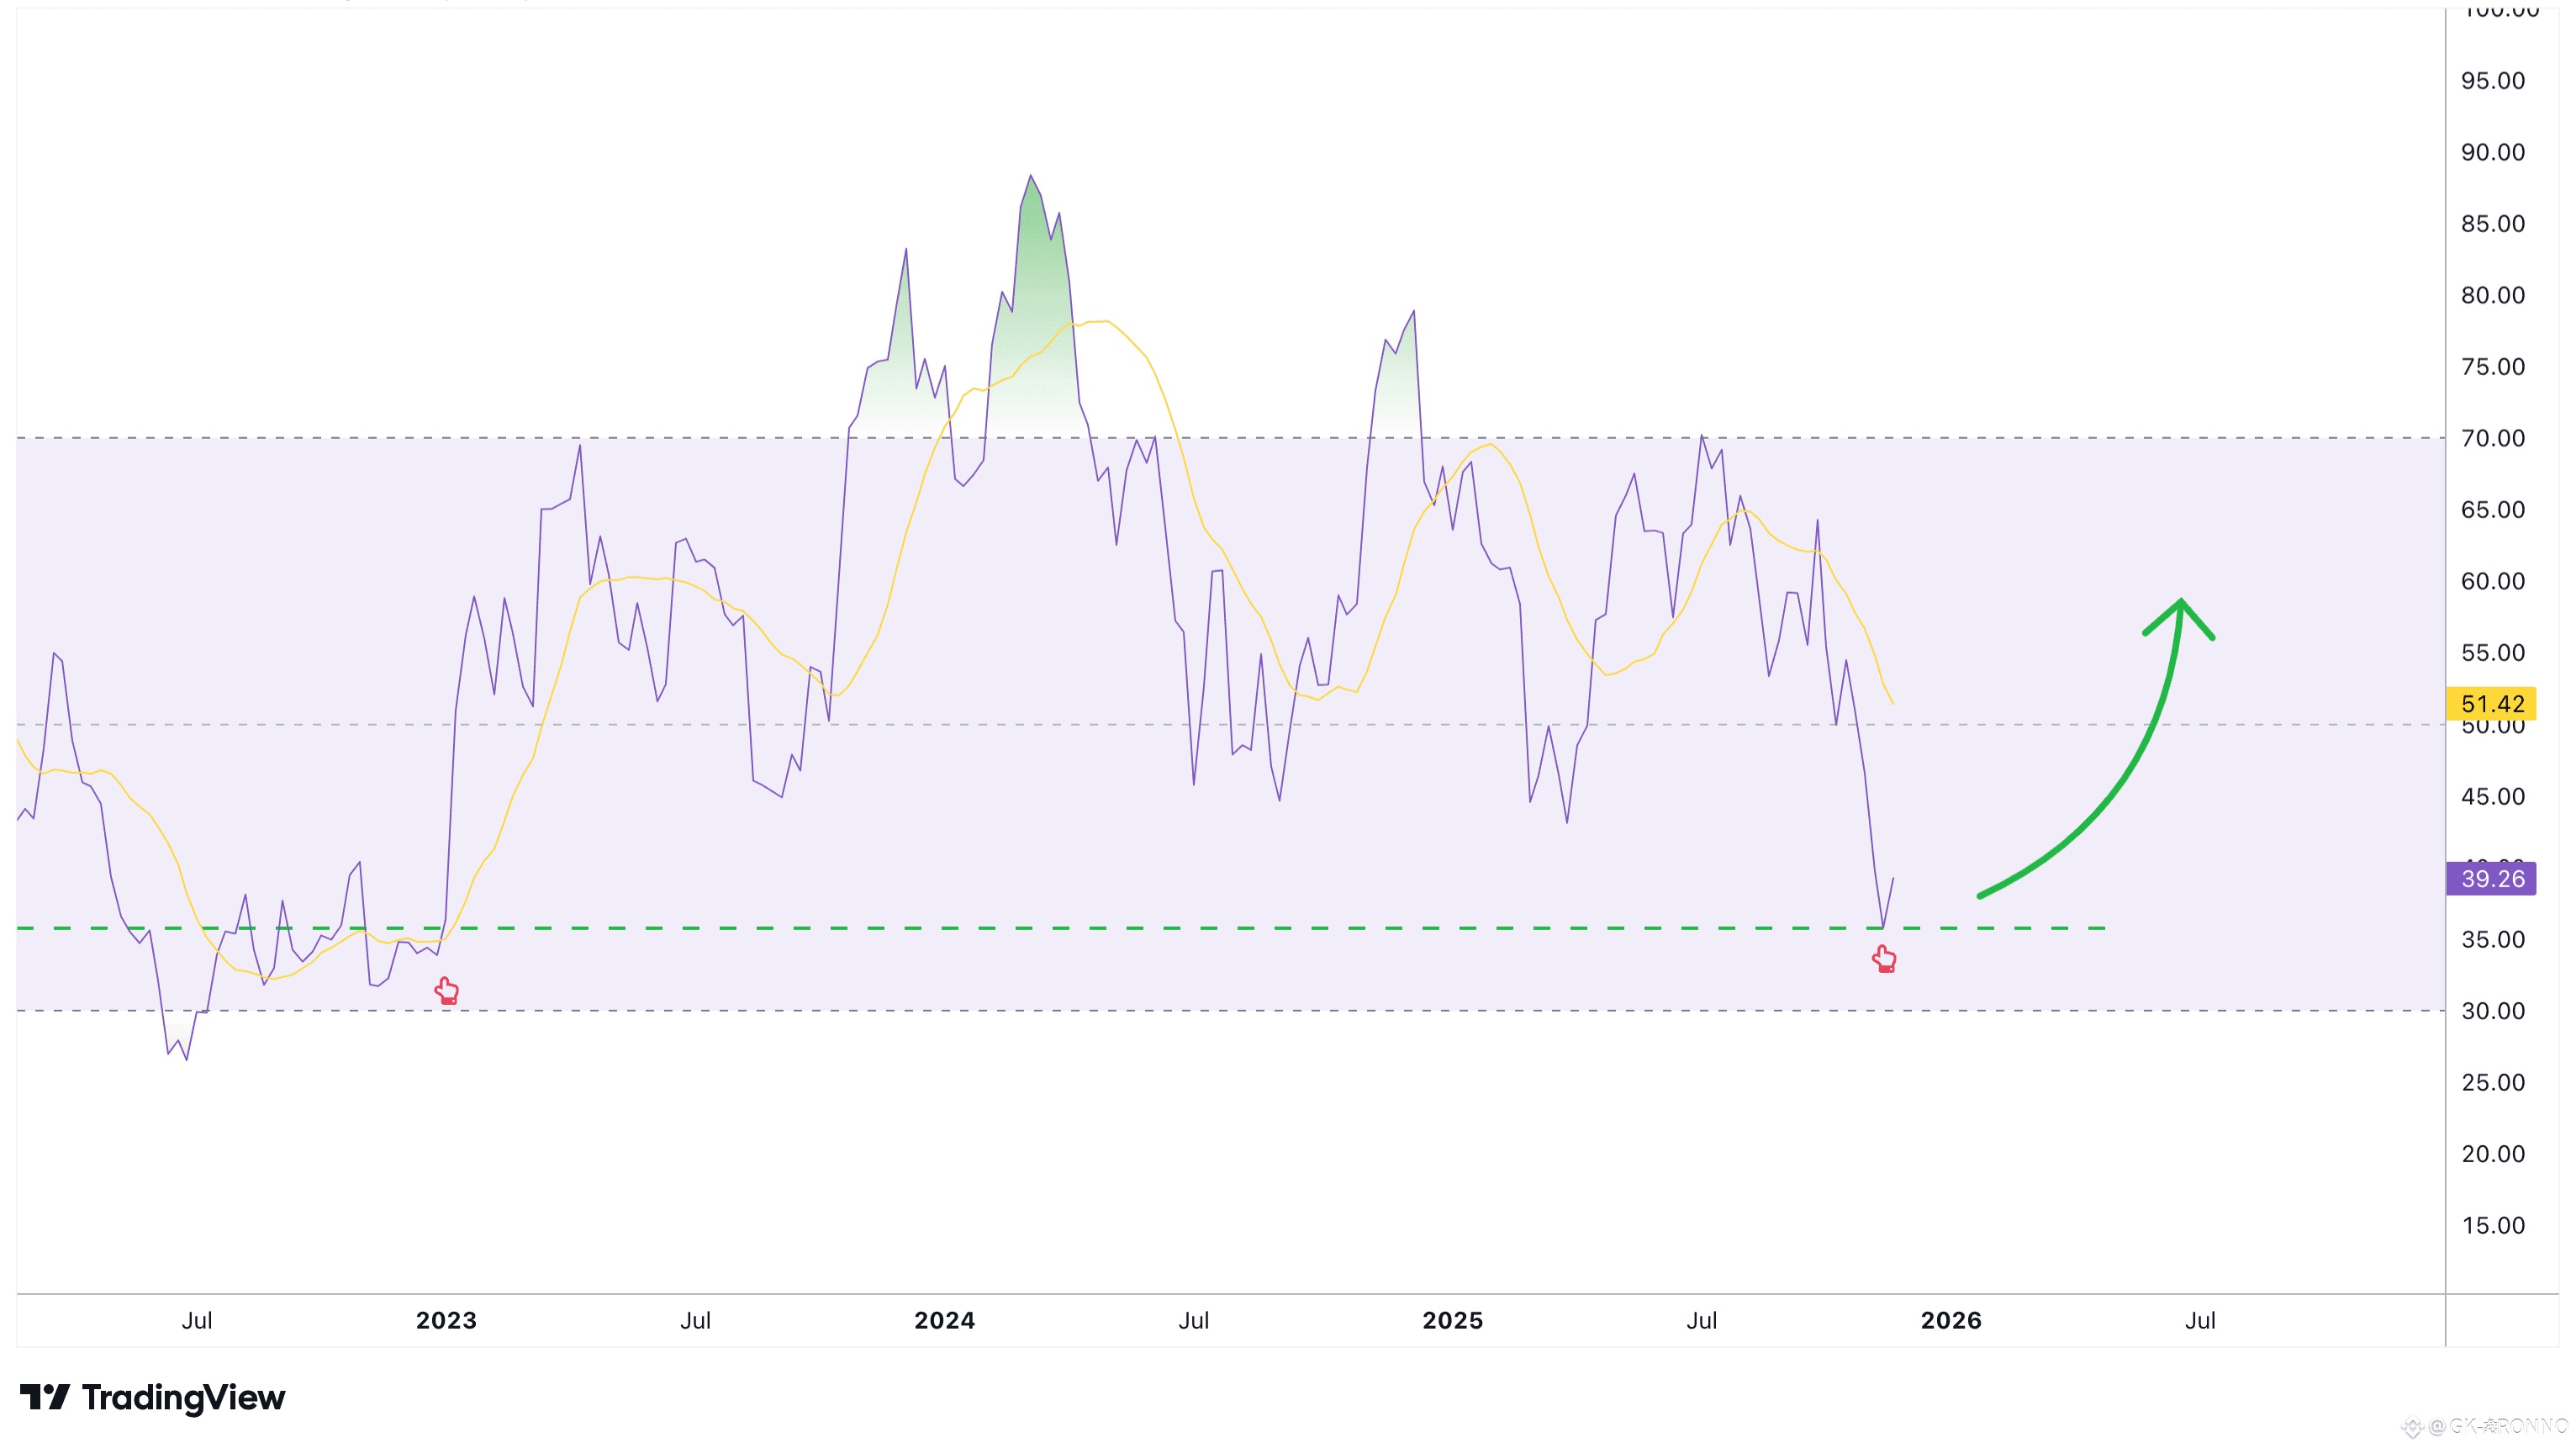Click the 2023 label on time axis
Image resolution: width=2576 pixels, height=1448 pixels.
tap(446, 1320)
